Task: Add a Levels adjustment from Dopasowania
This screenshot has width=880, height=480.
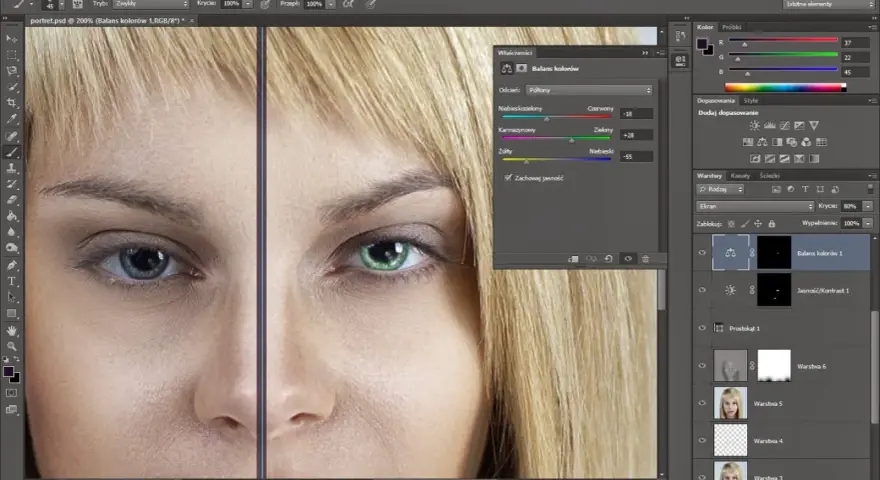Action: pos(769,126)
